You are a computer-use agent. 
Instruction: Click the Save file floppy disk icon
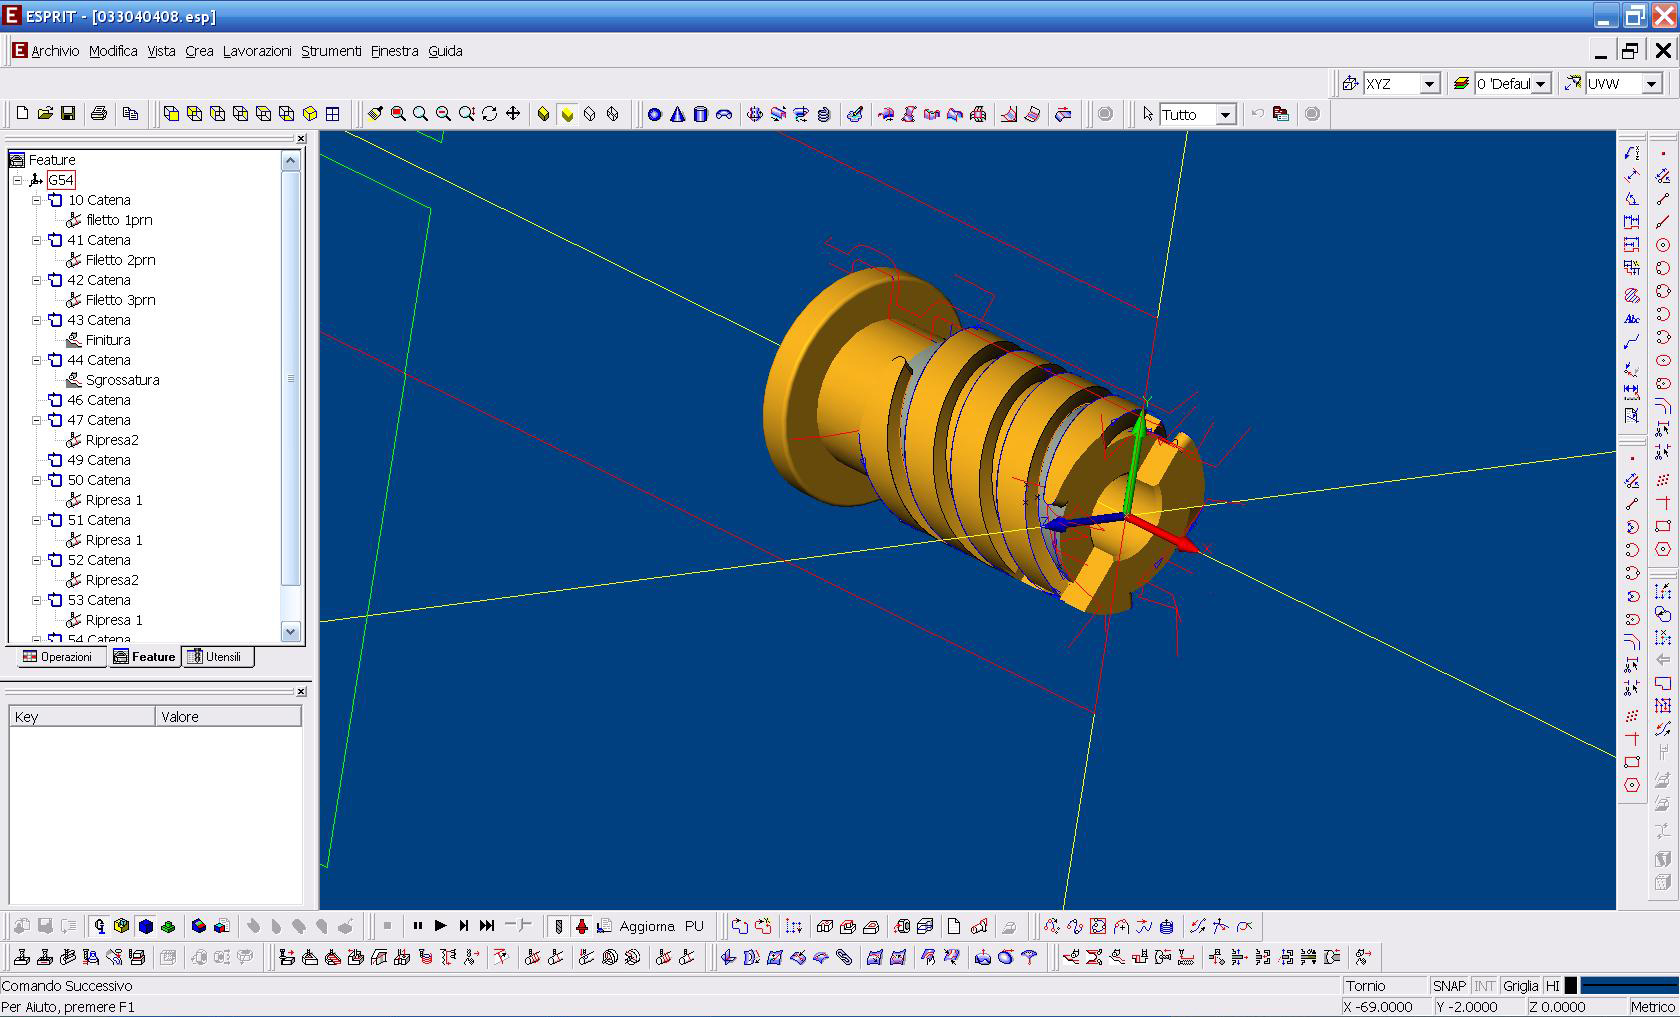tap(68, 114)
